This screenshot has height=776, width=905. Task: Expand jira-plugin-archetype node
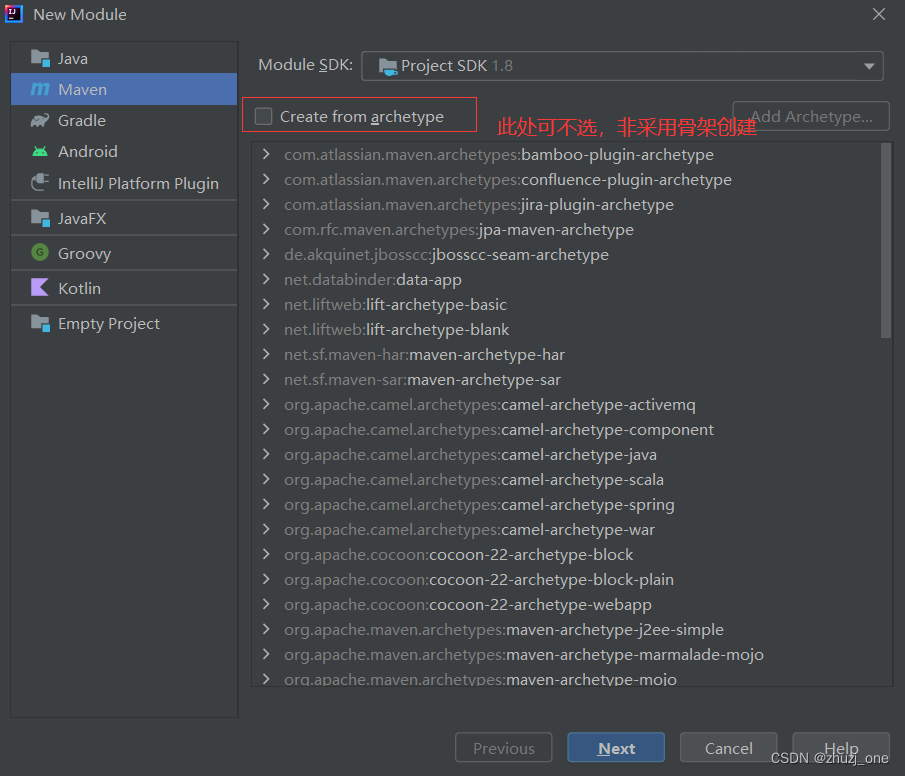266,204
